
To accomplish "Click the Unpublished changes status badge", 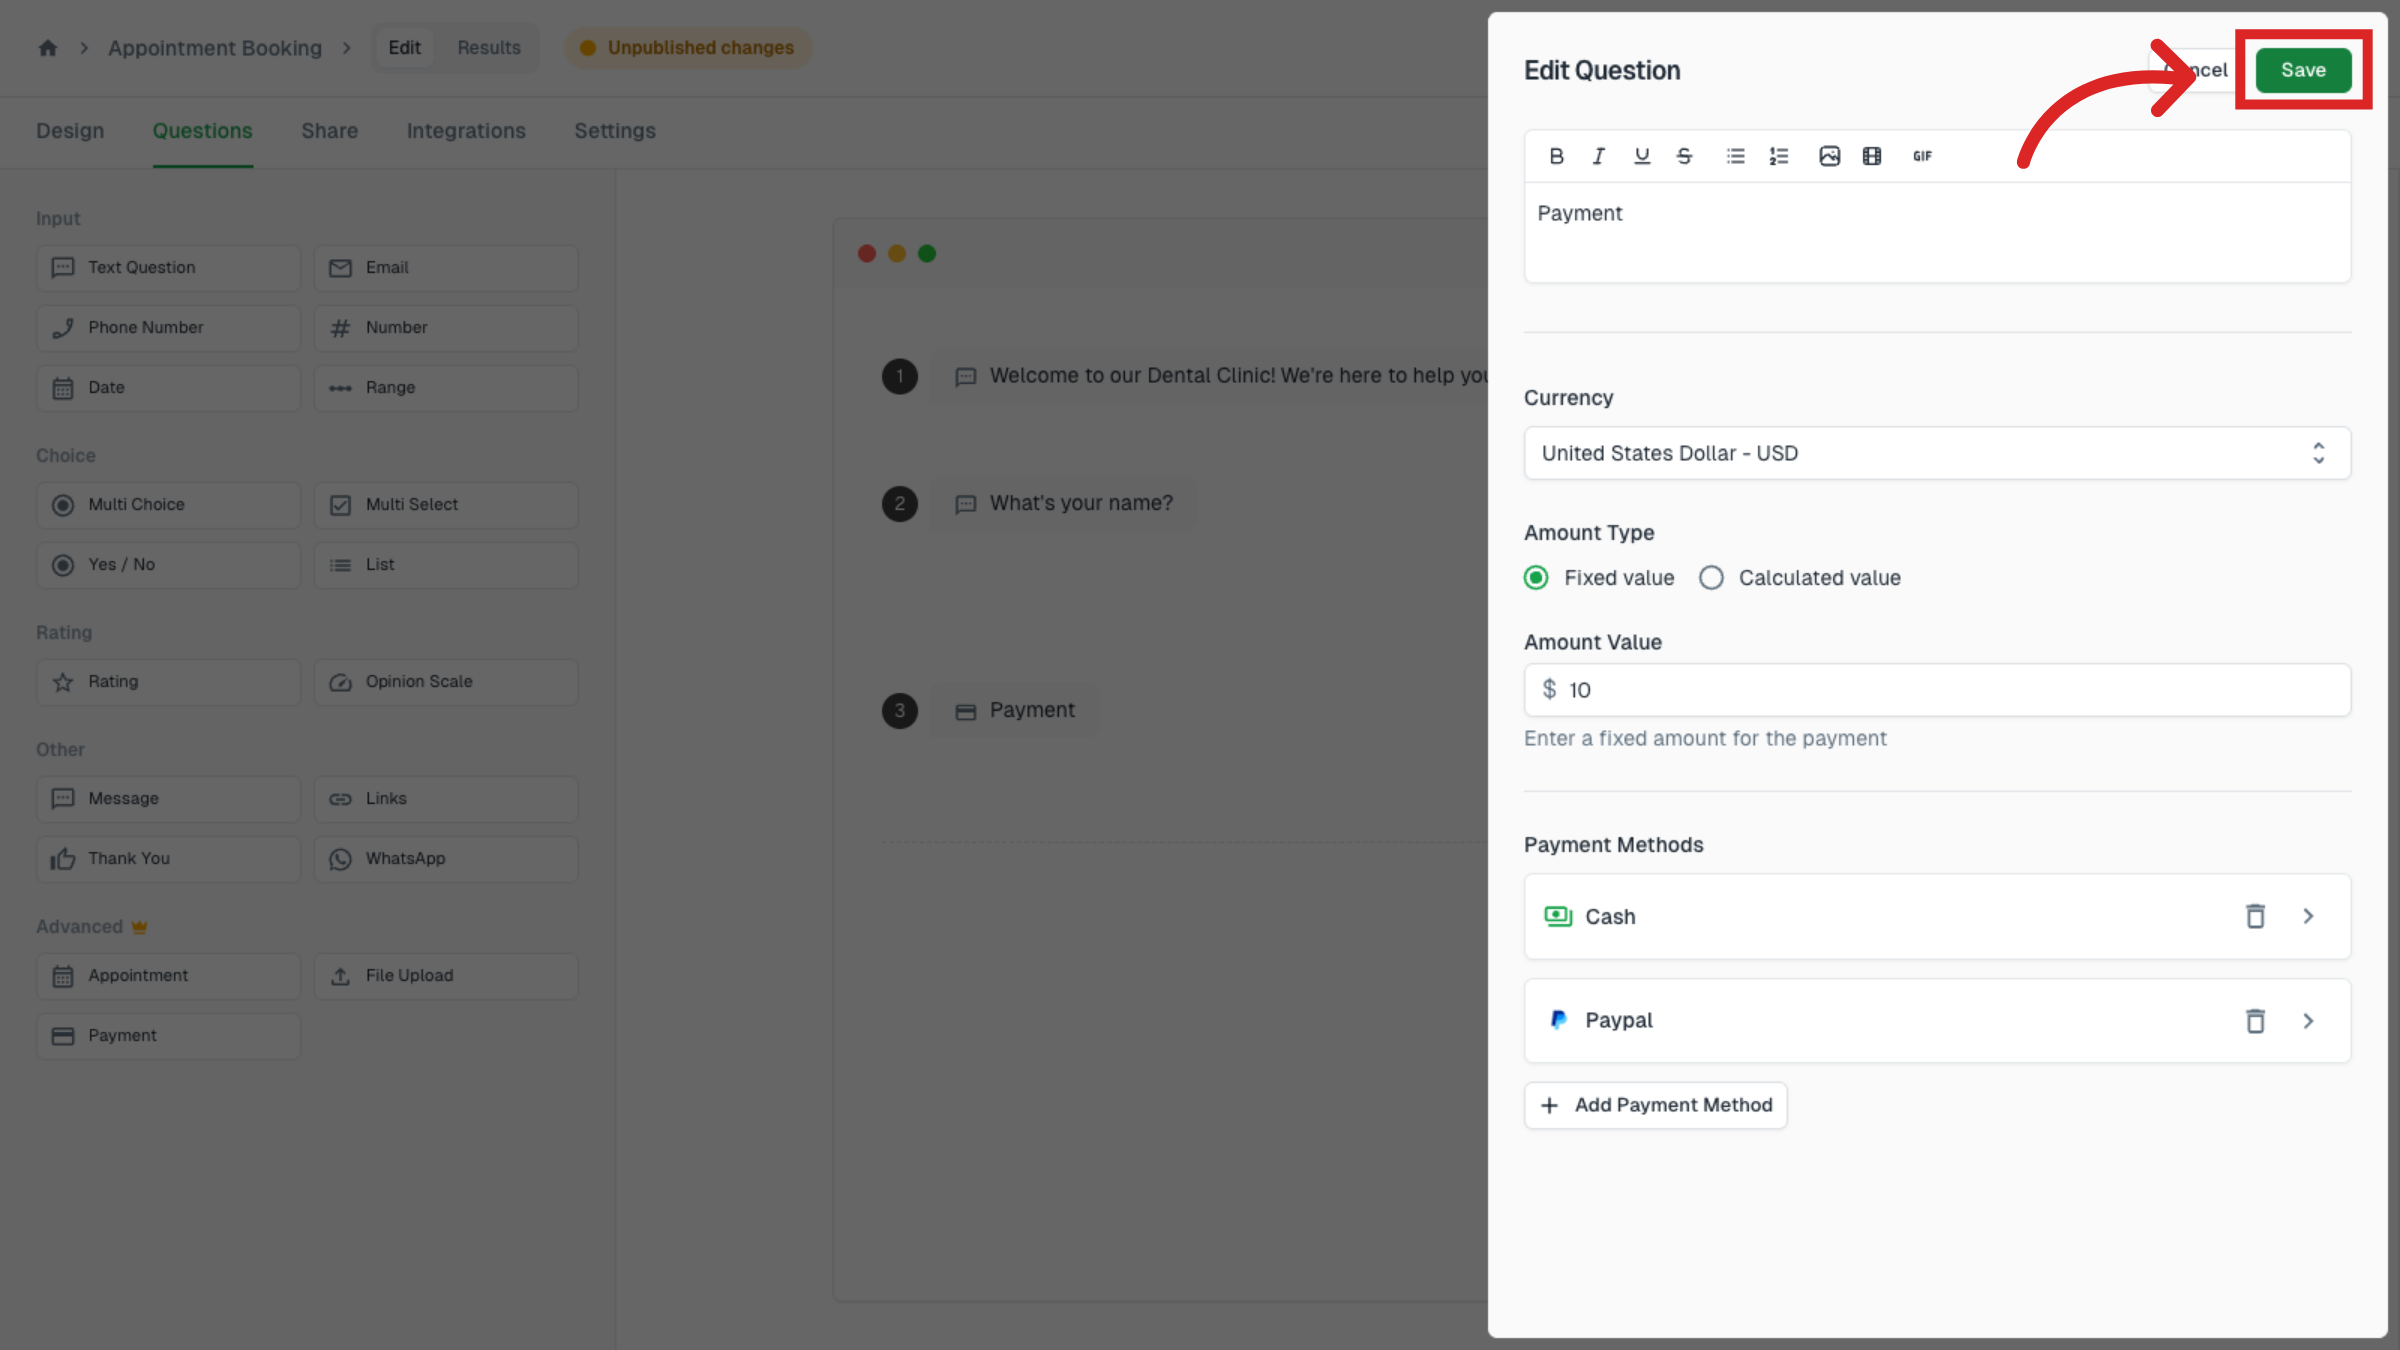I will (x=688, y=48).
